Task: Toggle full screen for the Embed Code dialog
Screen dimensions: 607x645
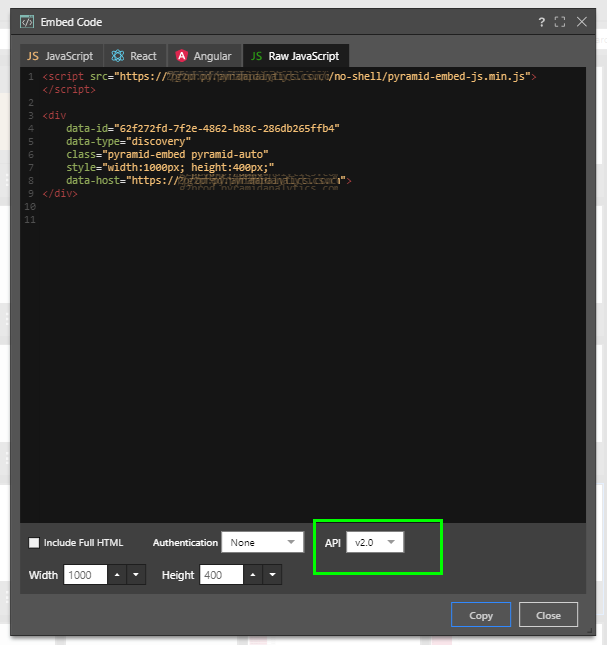Action: (x=560, y=22)
